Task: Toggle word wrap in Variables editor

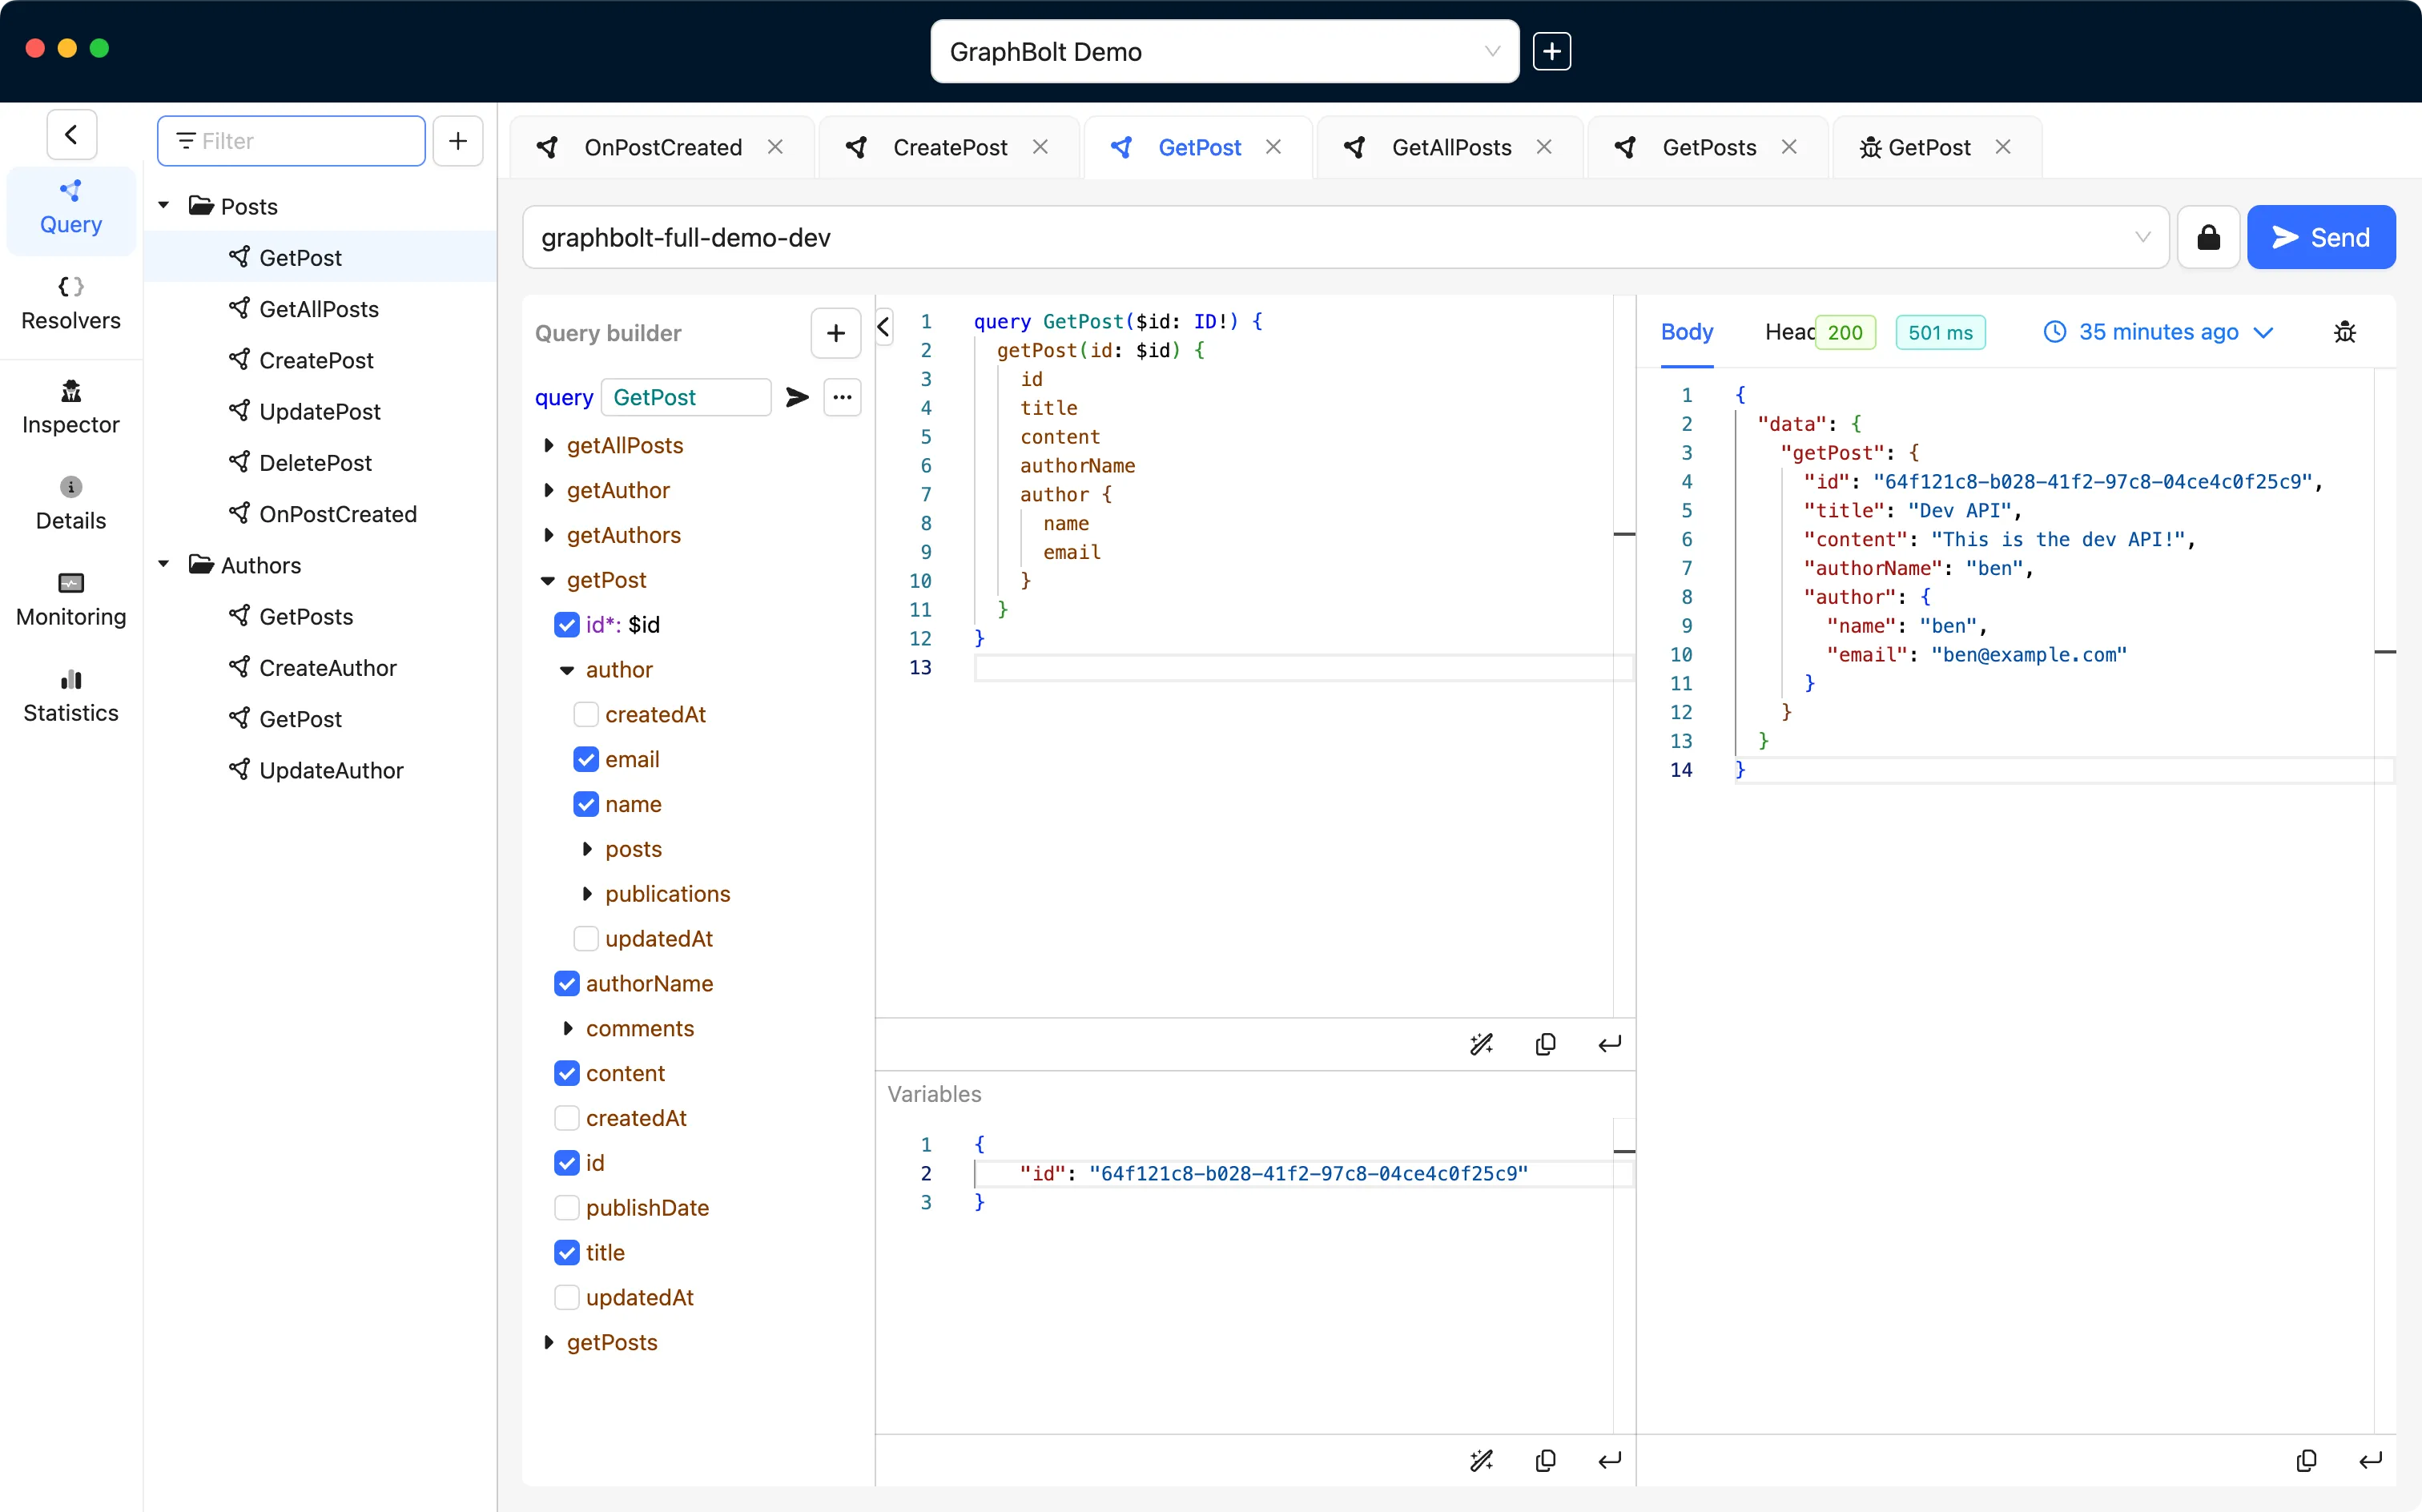Action: tap(1609, 1460)
